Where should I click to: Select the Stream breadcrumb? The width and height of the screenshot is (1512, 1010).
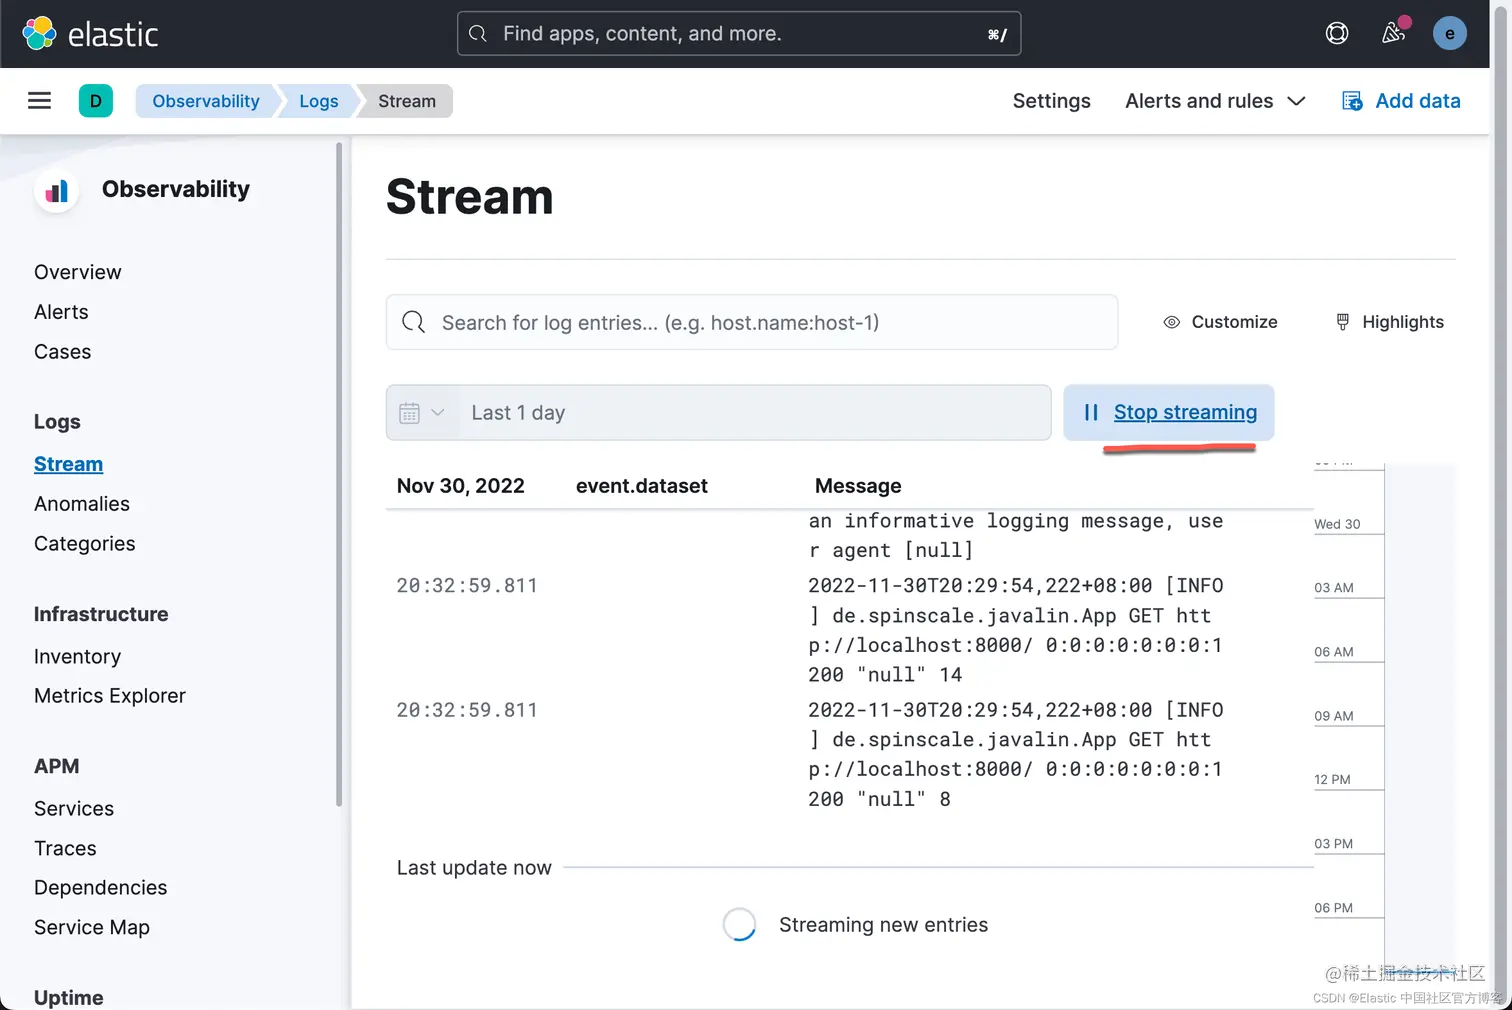407,101
